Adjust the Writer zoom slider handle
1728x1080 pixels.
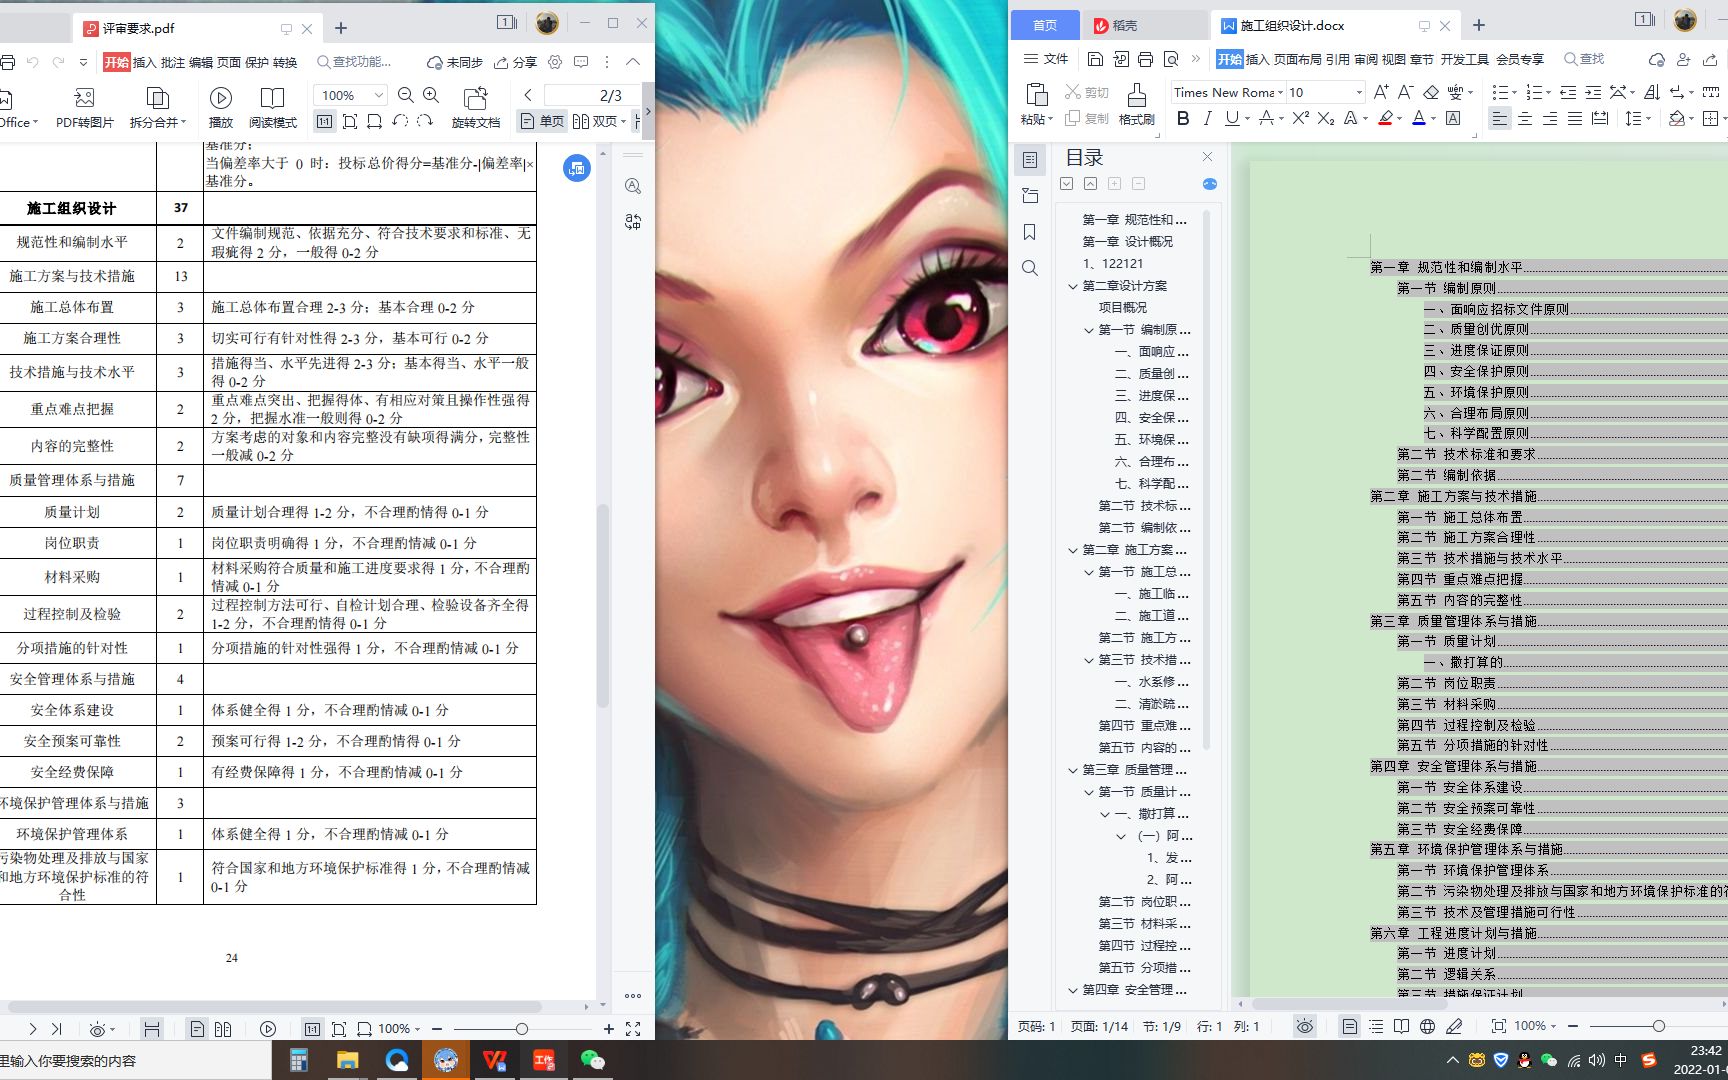point(1659,1026)
